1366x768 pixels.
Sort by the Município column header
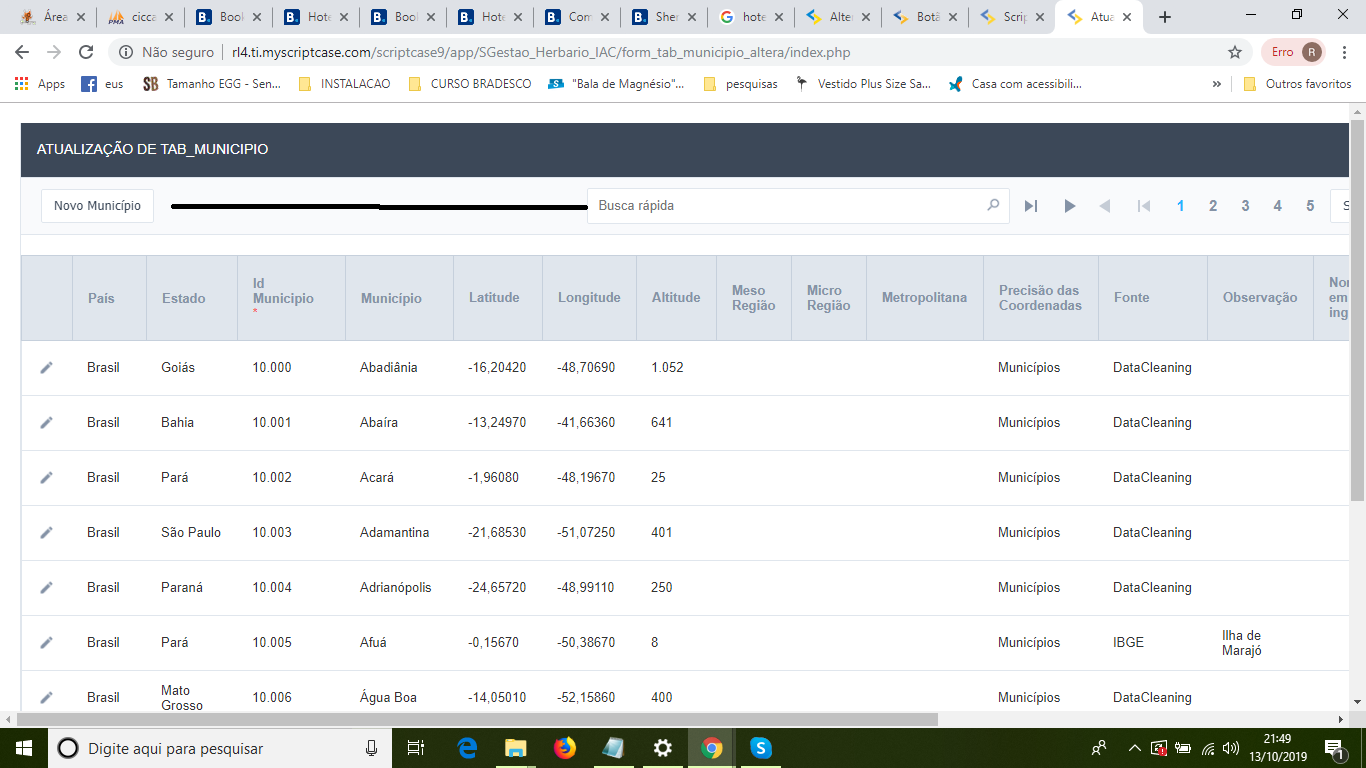tap(391, 298)
